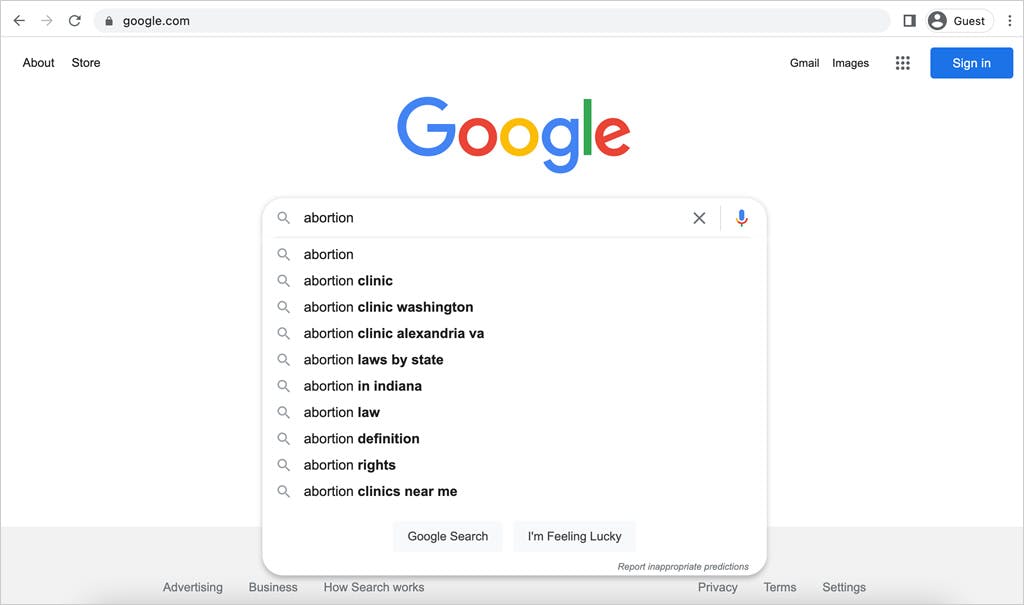Activate voice search with the microphone icon
Image resolution: width=1024 pixels, height=605 pixels.
pos(740,218)
